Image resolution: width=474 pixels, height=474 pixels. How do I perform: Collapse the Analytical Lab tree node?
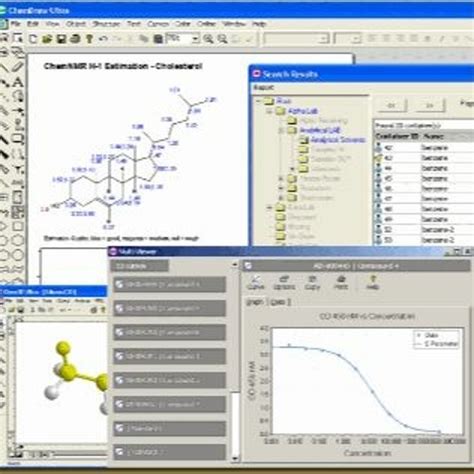tap(281, 130)
